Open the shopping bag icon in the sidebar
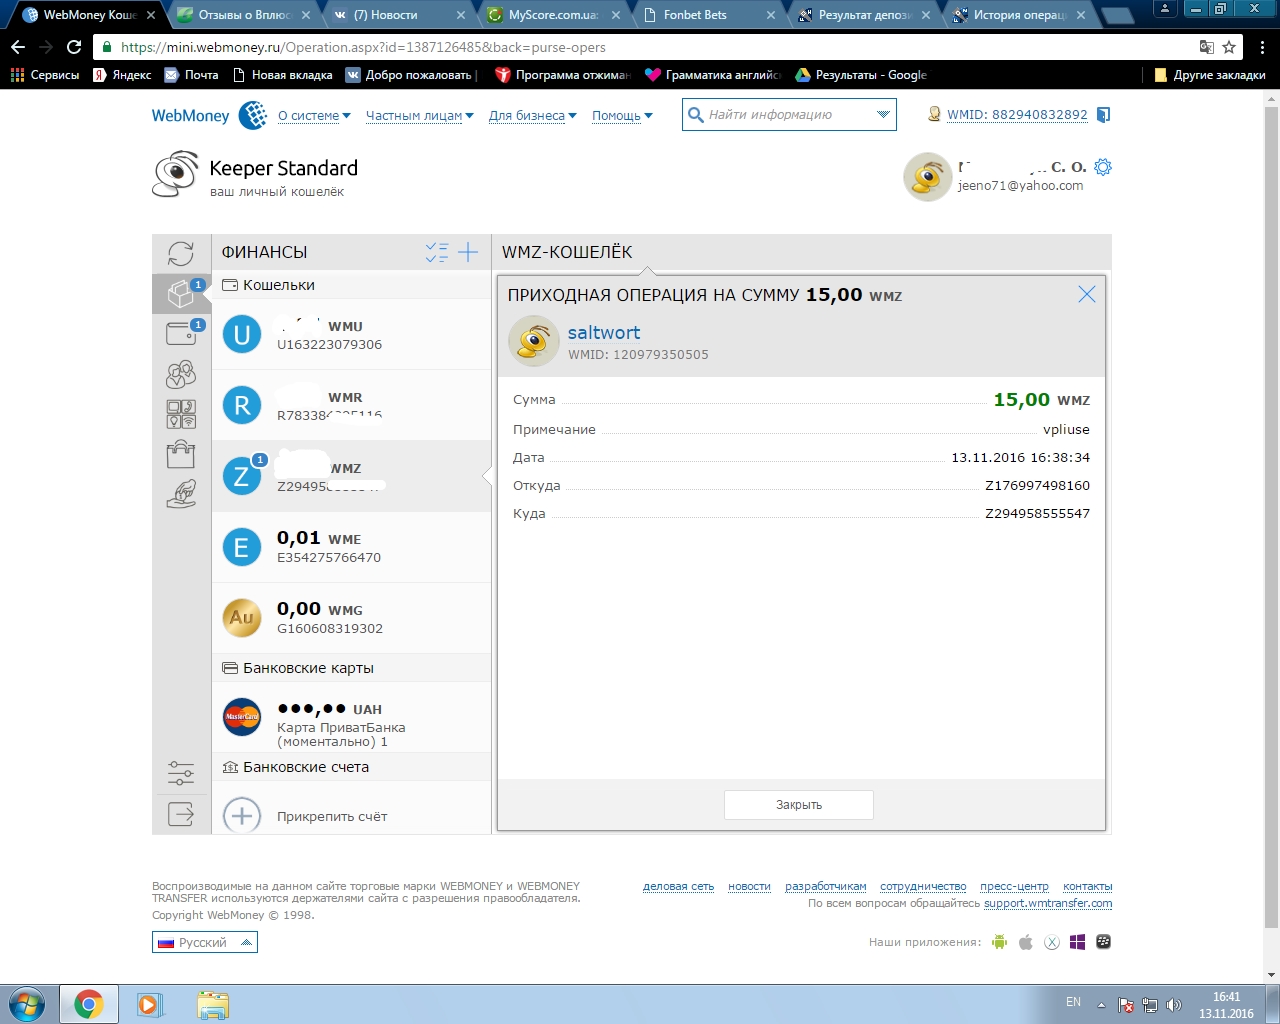The width and height of the screenshot is (1280, 1024). coord(181,454)
